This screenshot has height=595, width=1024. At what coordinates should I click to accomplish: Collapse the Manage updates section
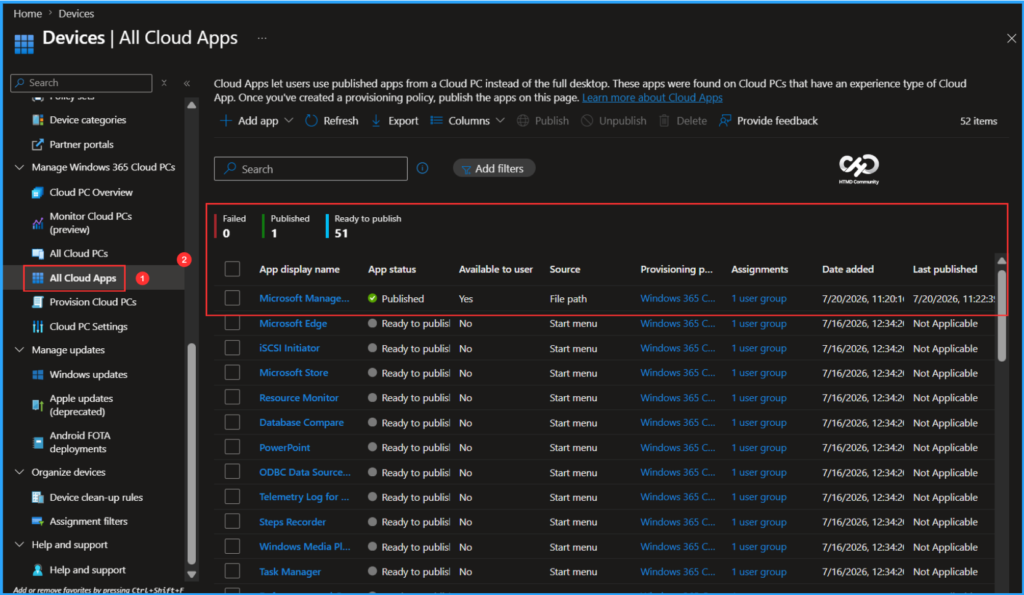pos(20,350)
